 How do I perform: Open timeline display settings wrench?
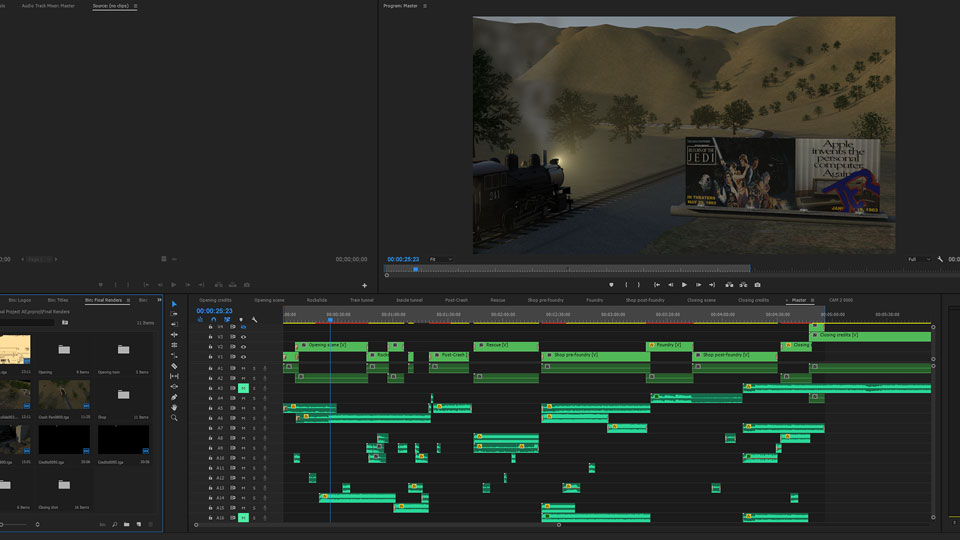tap(254, 320)
